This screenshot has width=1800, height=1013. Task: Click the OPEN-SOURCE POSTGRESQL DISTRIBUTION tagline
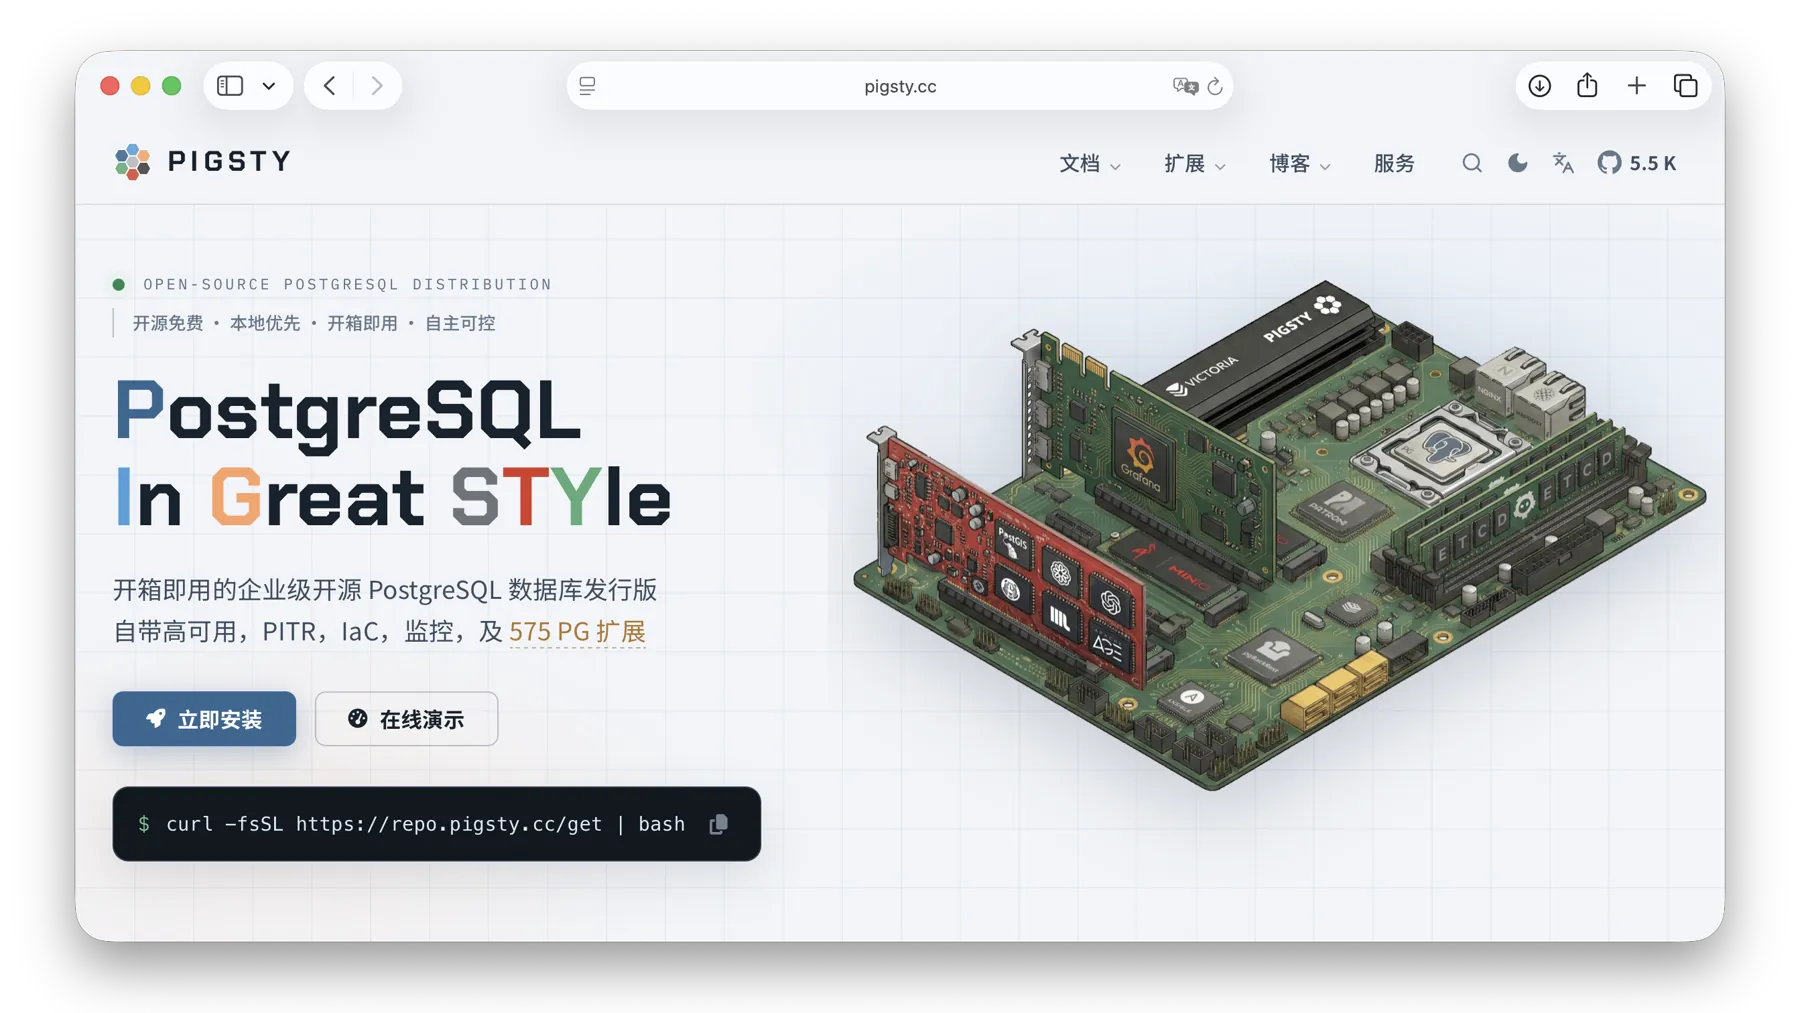(347, 285)
